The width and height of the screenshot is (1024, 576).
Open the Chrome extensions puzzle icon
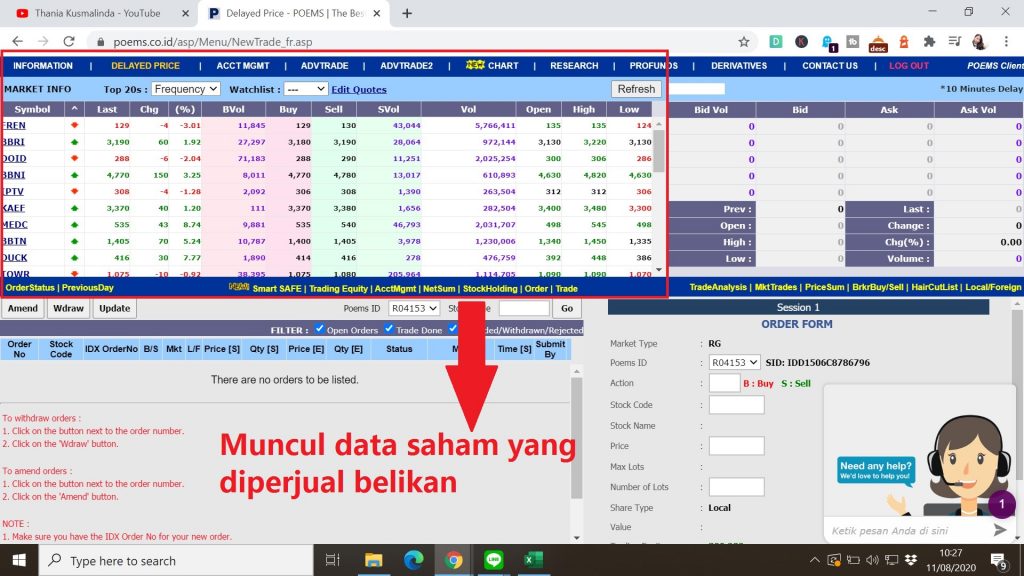(x=929, y=42)
